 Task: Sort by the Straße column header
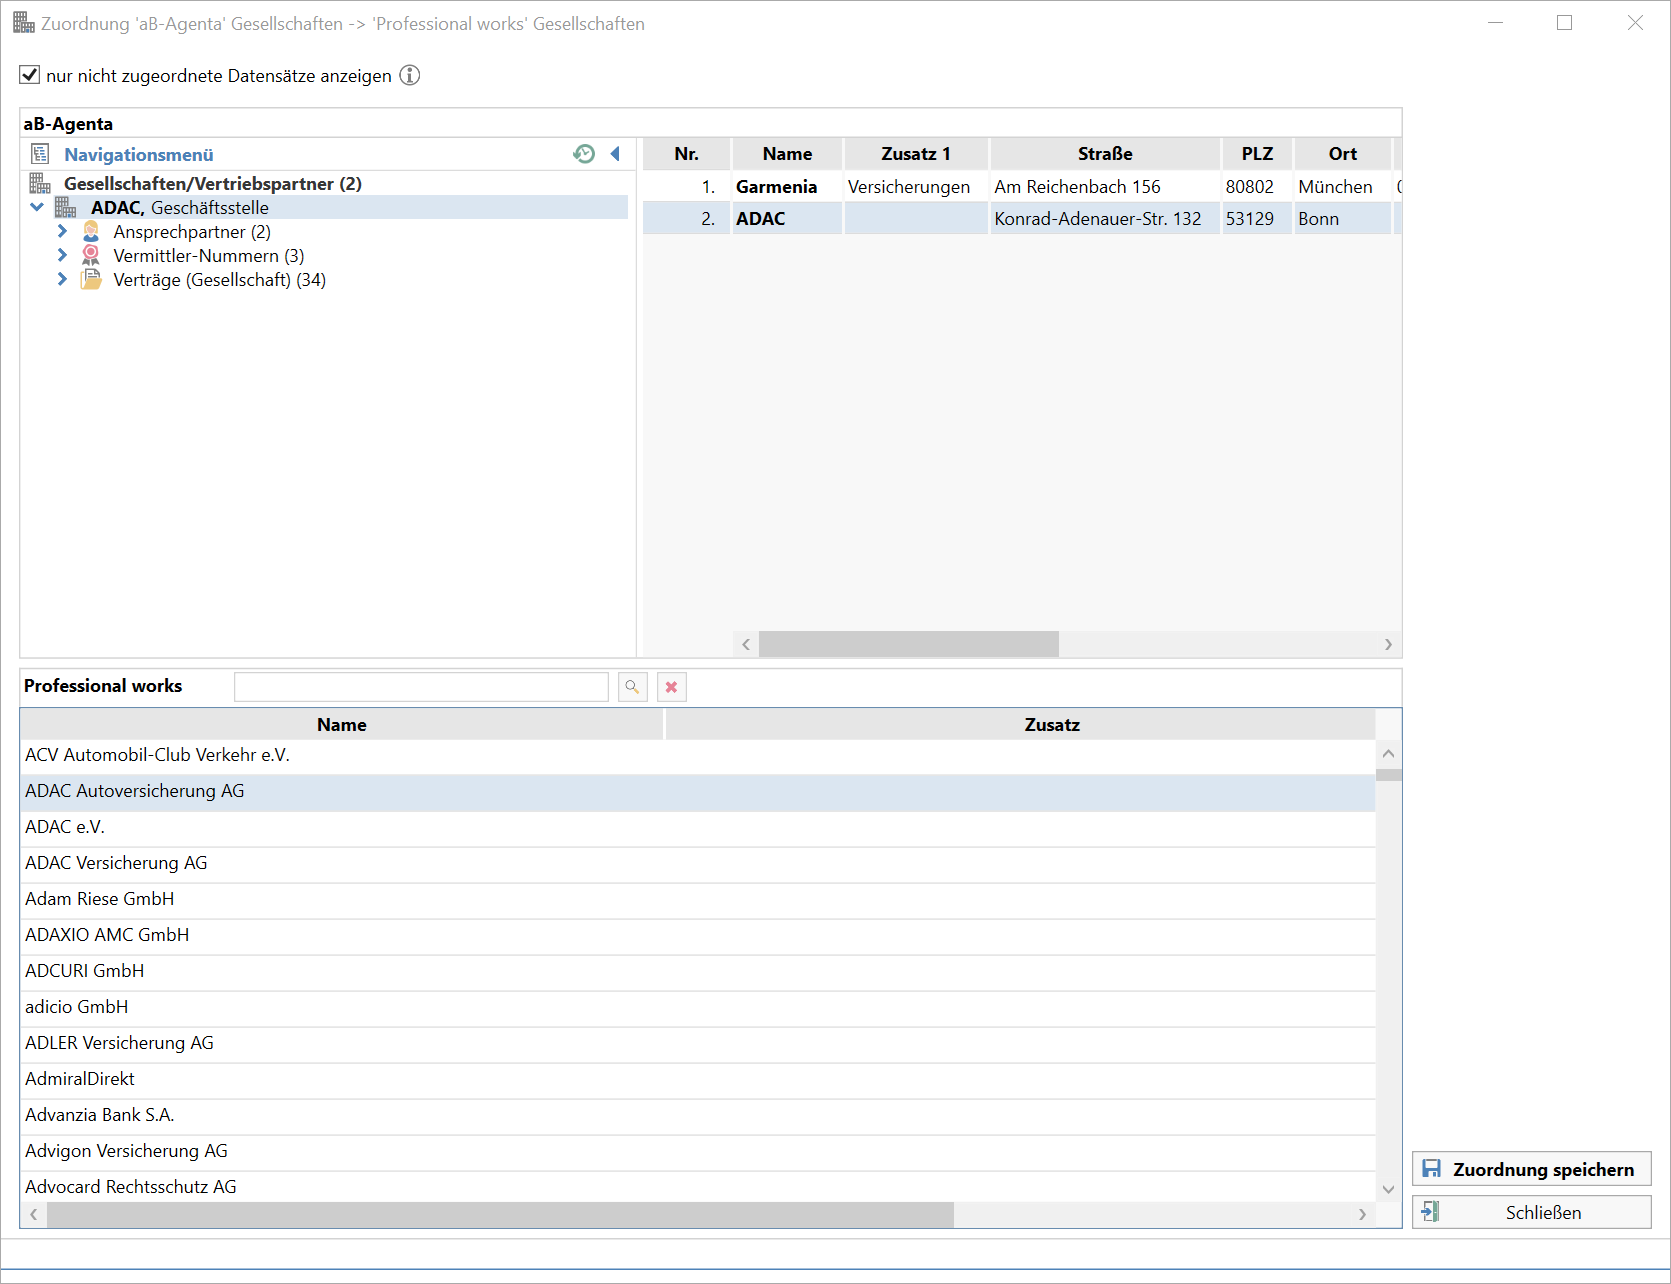click(1105, 154)
